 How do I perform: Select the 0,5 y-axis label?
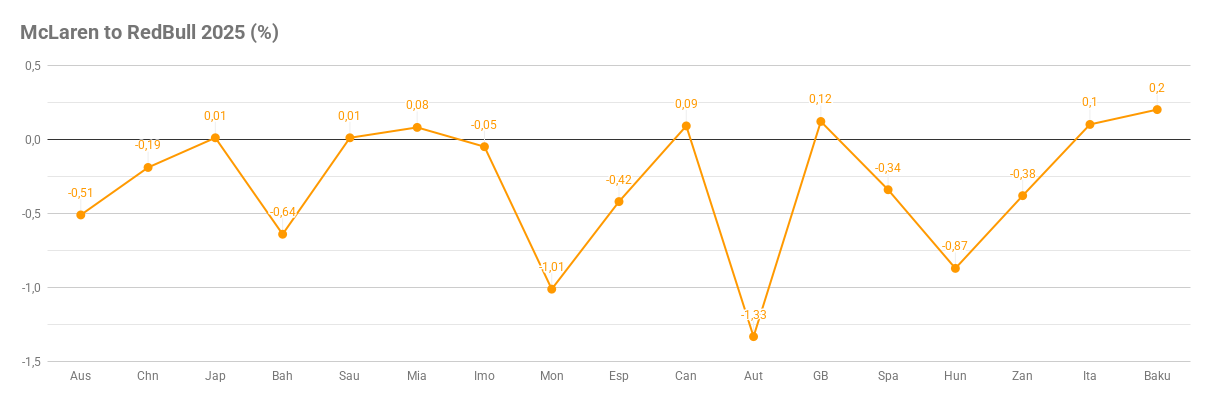tap(31, 65)
